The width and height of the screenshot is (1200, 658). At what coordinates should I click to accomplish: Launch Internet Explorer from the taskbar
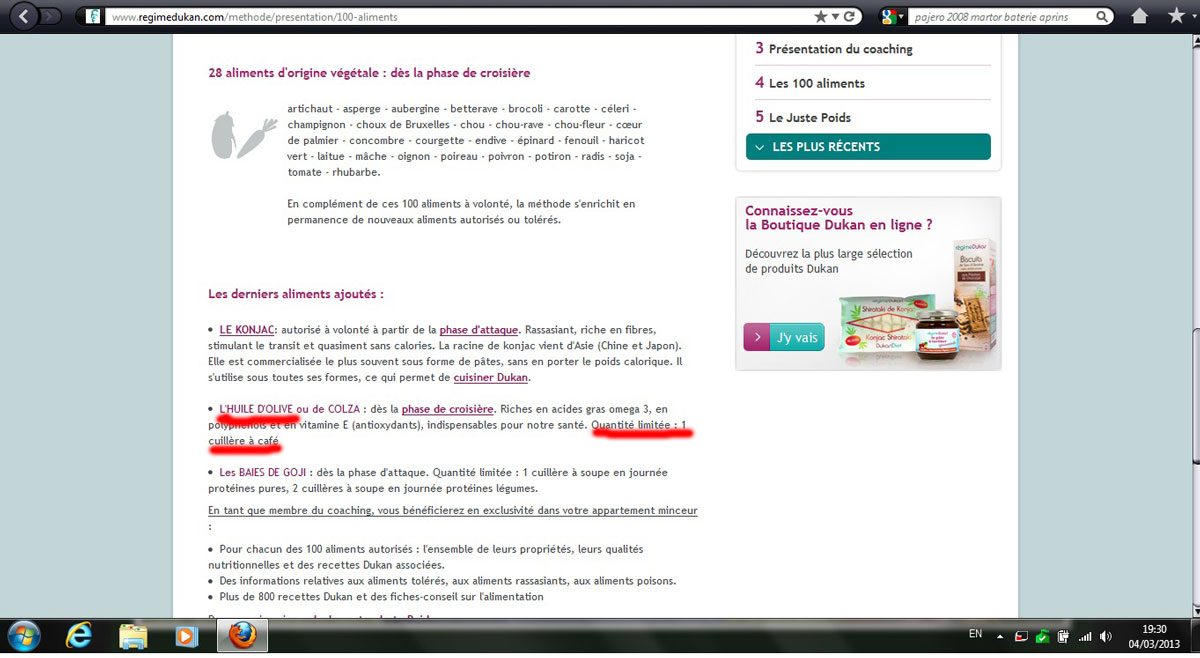(79, 636)
